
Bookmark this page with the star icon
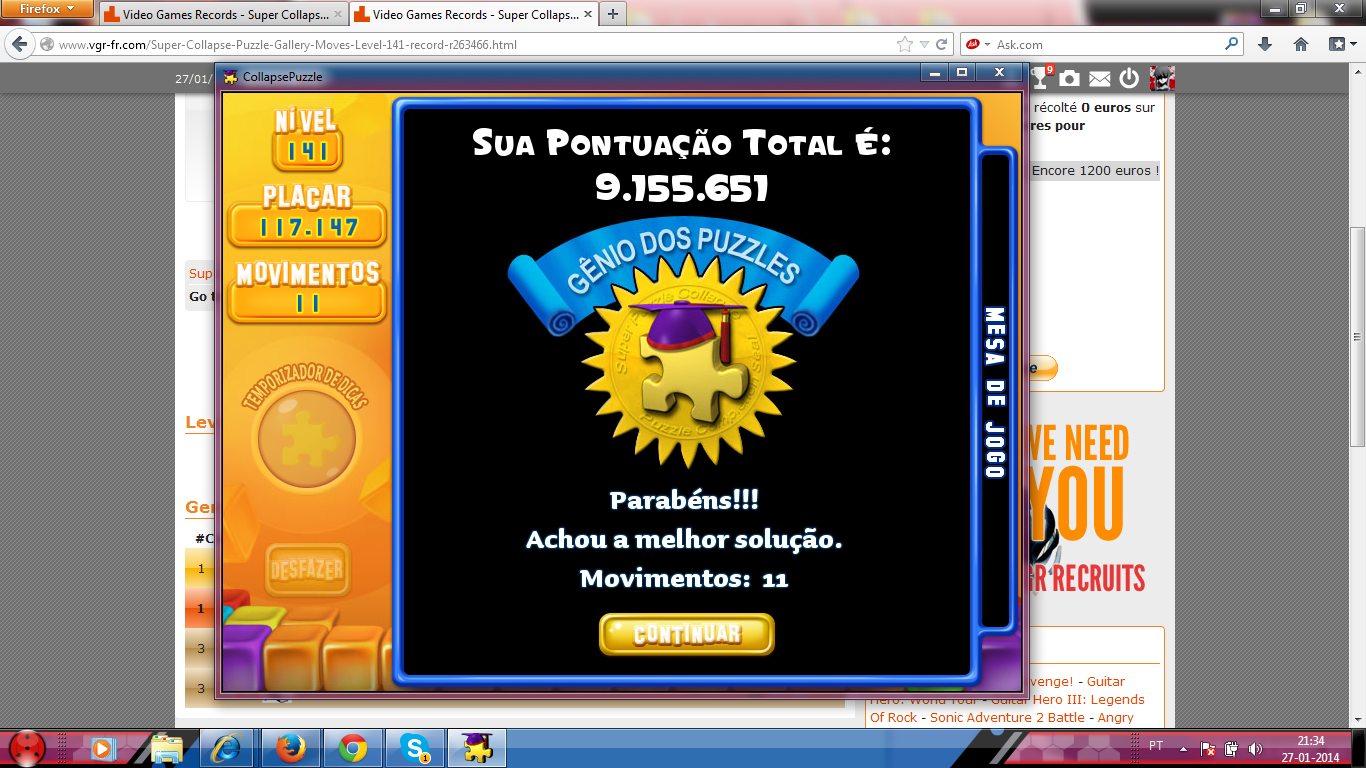(905, 45)
